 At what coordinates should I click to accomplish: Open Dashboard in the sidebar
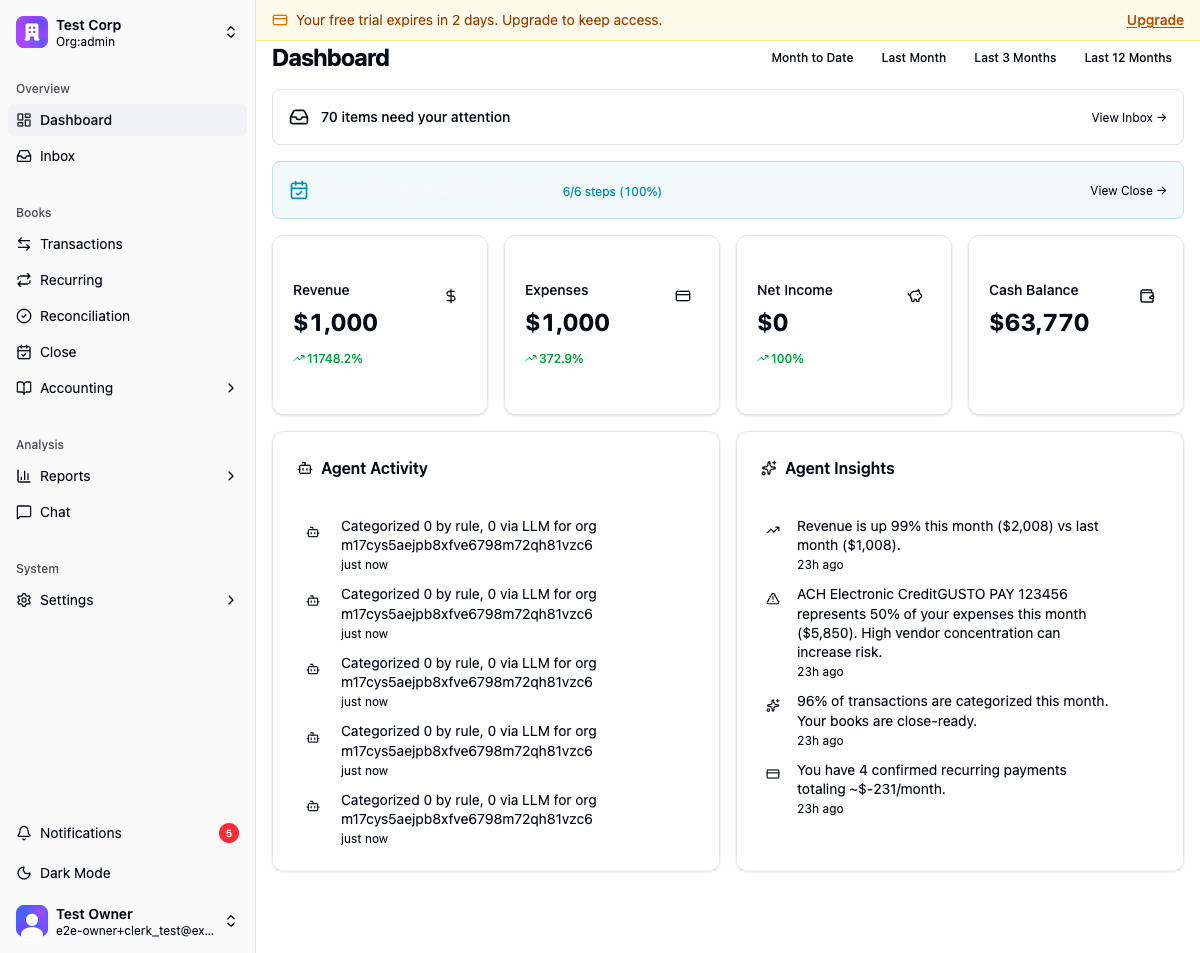pyautogui.click(x=128, y=120)
